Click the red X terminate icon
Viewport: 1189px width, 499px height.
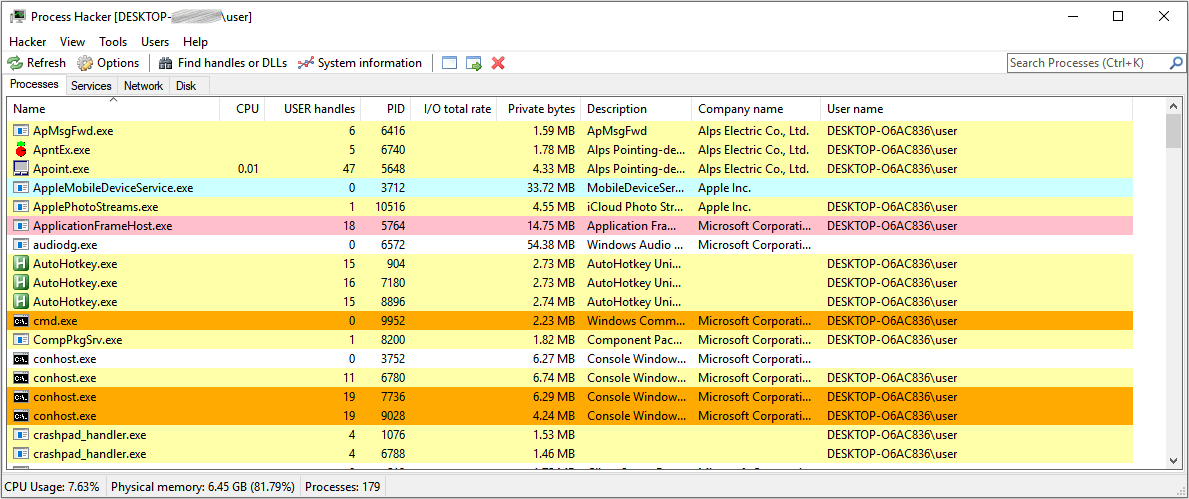498,63
